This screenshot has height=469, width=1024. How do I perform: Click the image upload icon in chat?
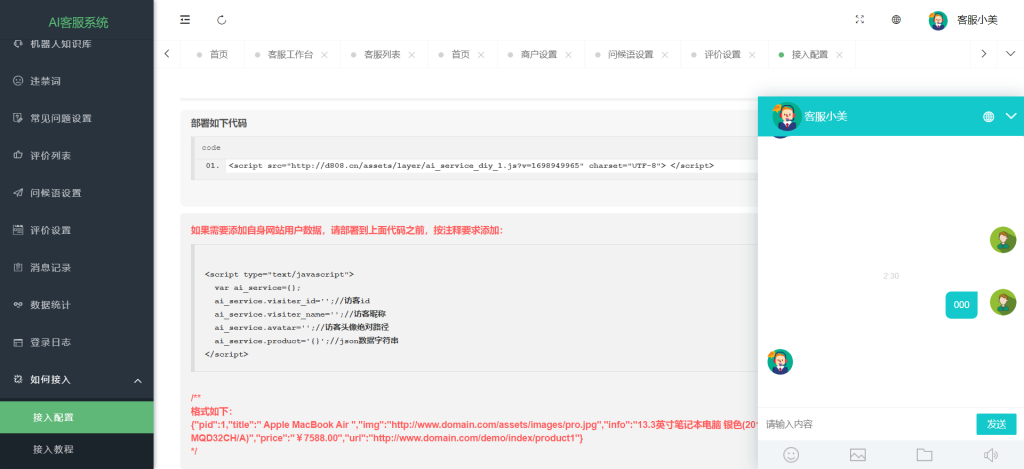pyautogui.click(x=857, y=455)
